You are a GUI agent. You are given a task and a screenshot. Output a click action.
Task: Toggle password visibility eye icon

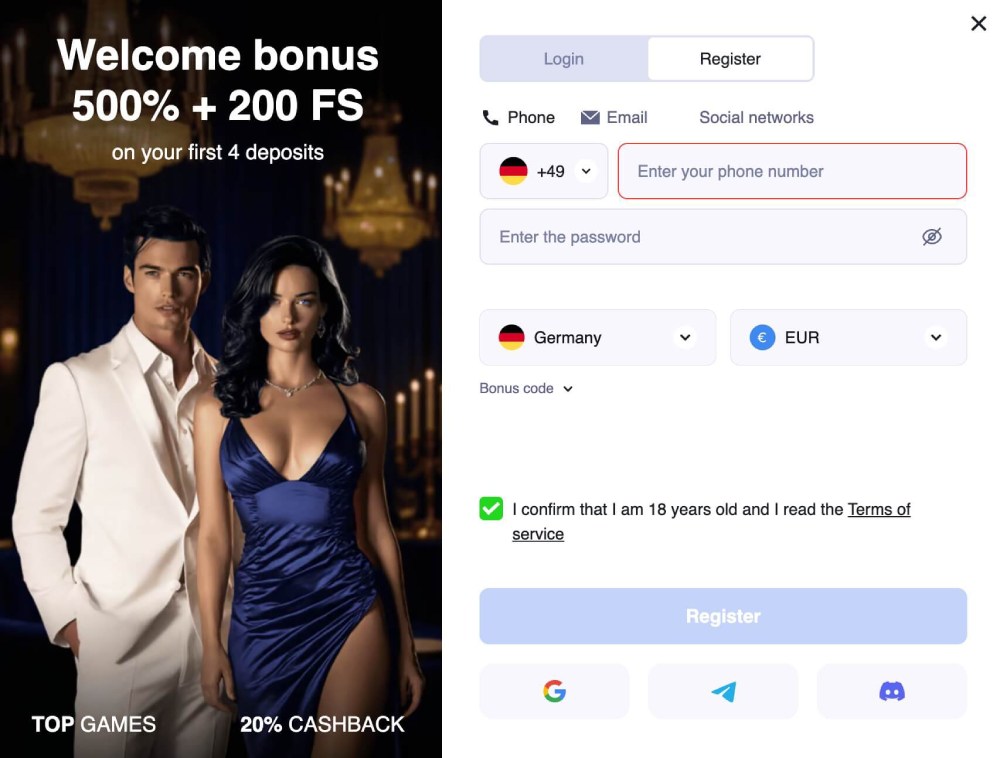coord(932,237)
